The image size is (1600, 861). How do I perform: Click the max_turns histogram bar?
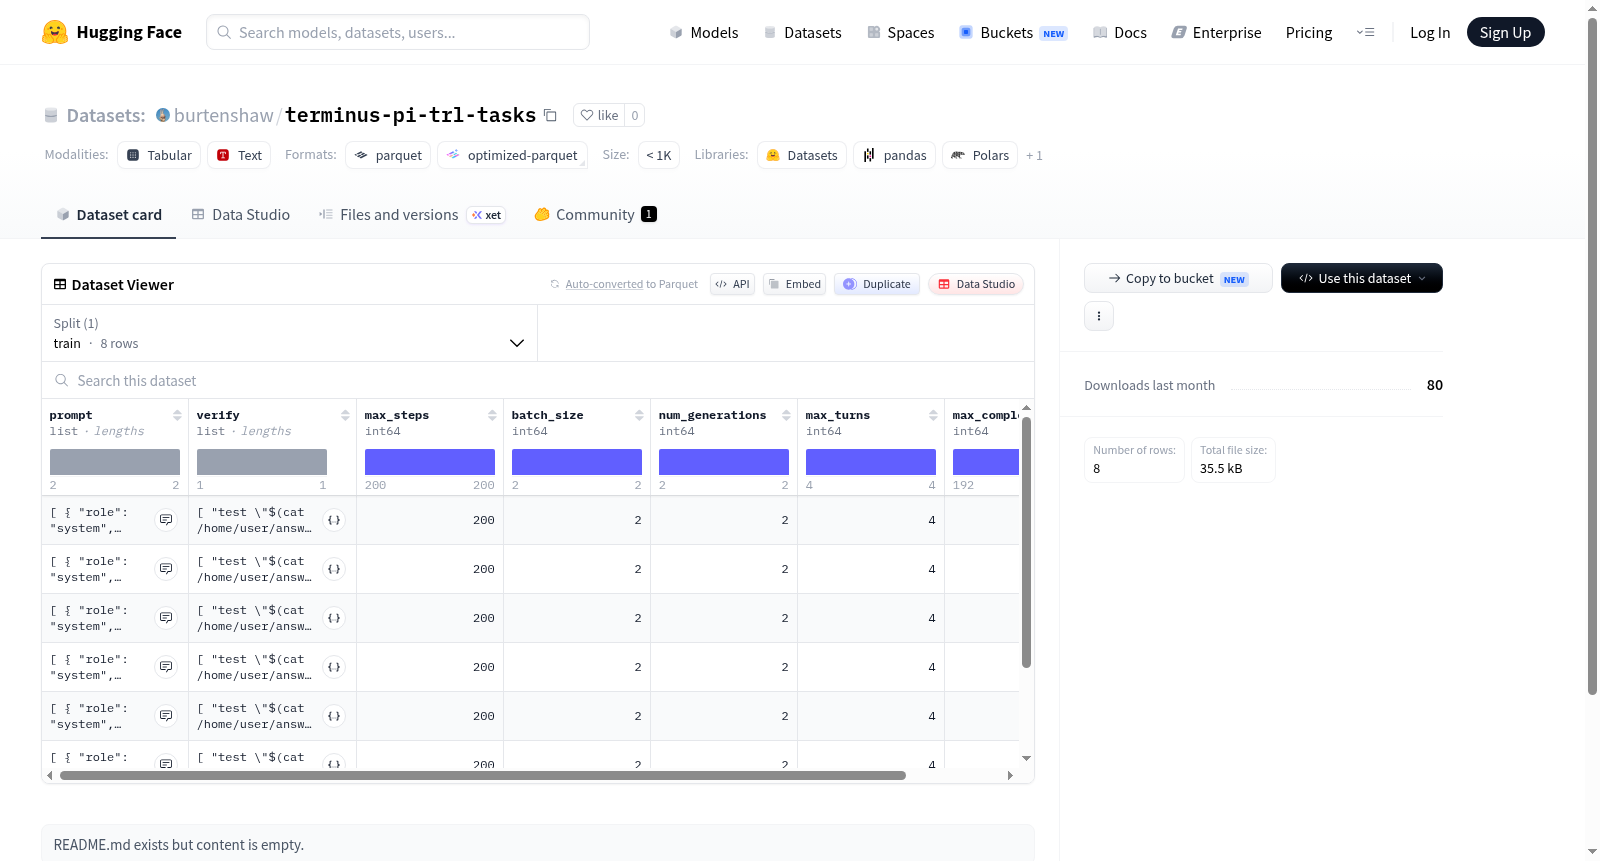(871, 461)
